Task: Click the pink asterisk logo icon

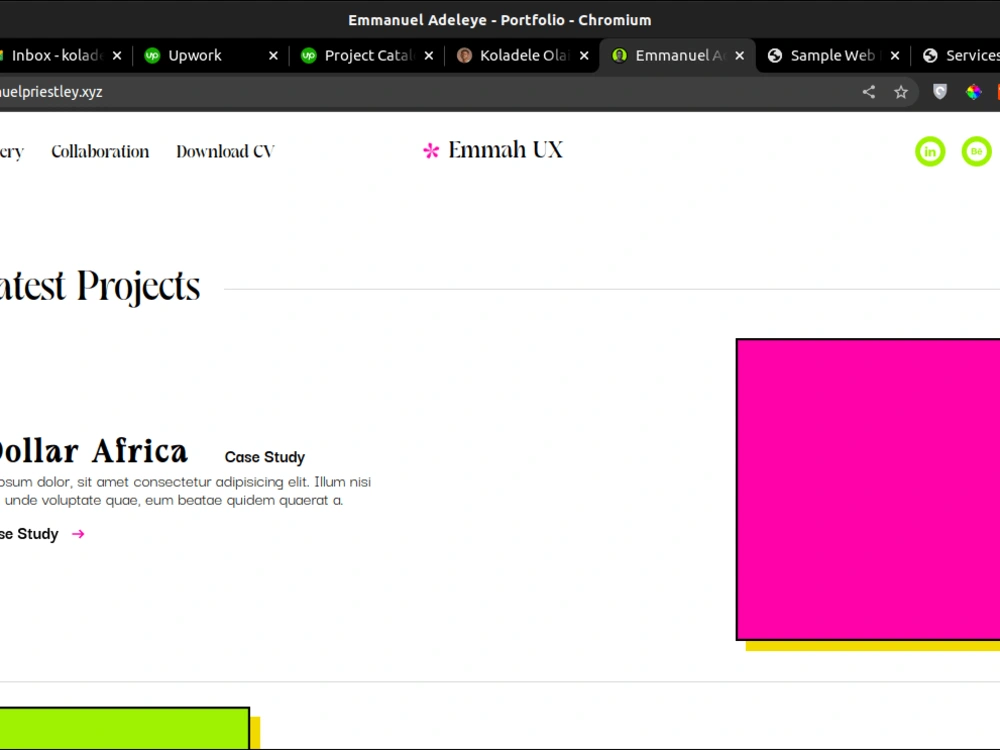Action: point(431,151)
